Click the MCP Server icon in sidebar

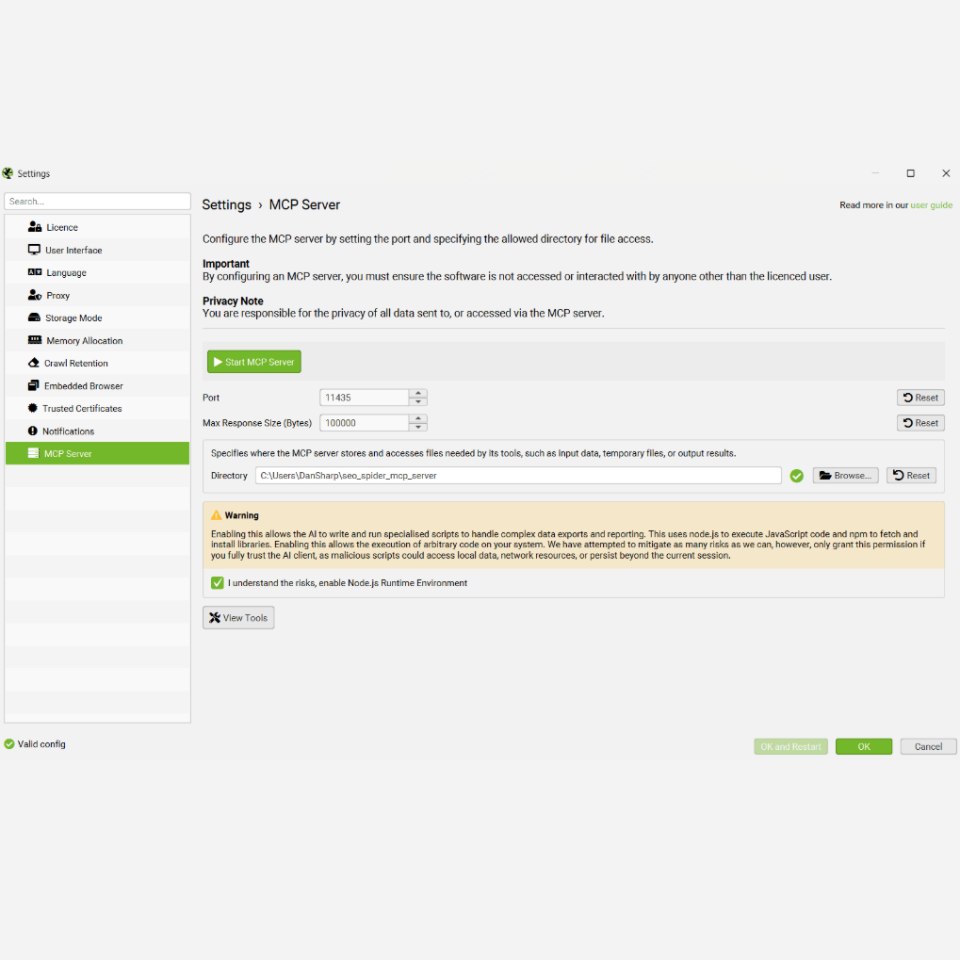coord(33,453)
